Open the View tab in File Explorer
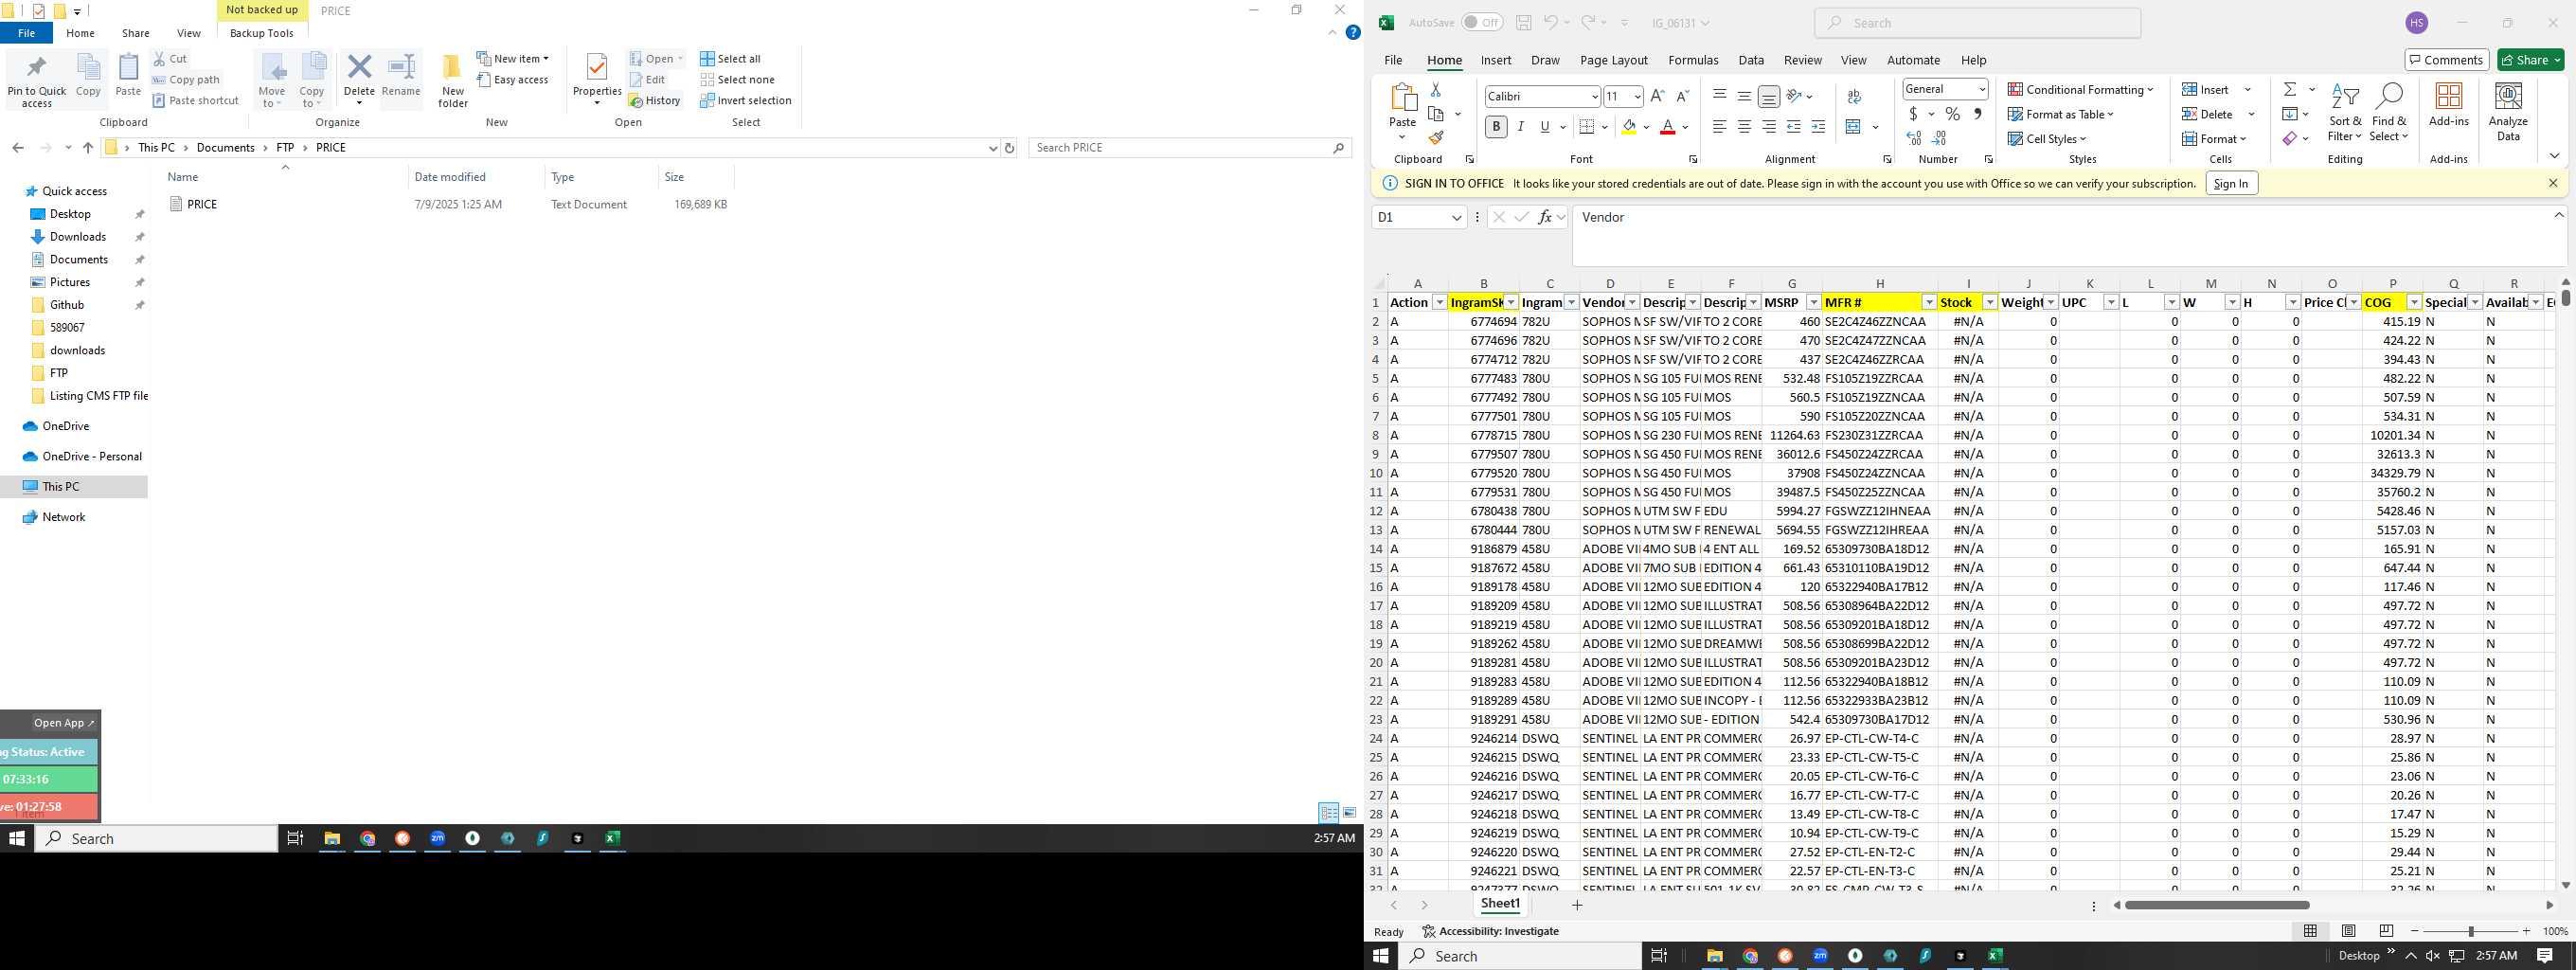This screenshot has width=2576, height=970. click(x=188, y=33)
